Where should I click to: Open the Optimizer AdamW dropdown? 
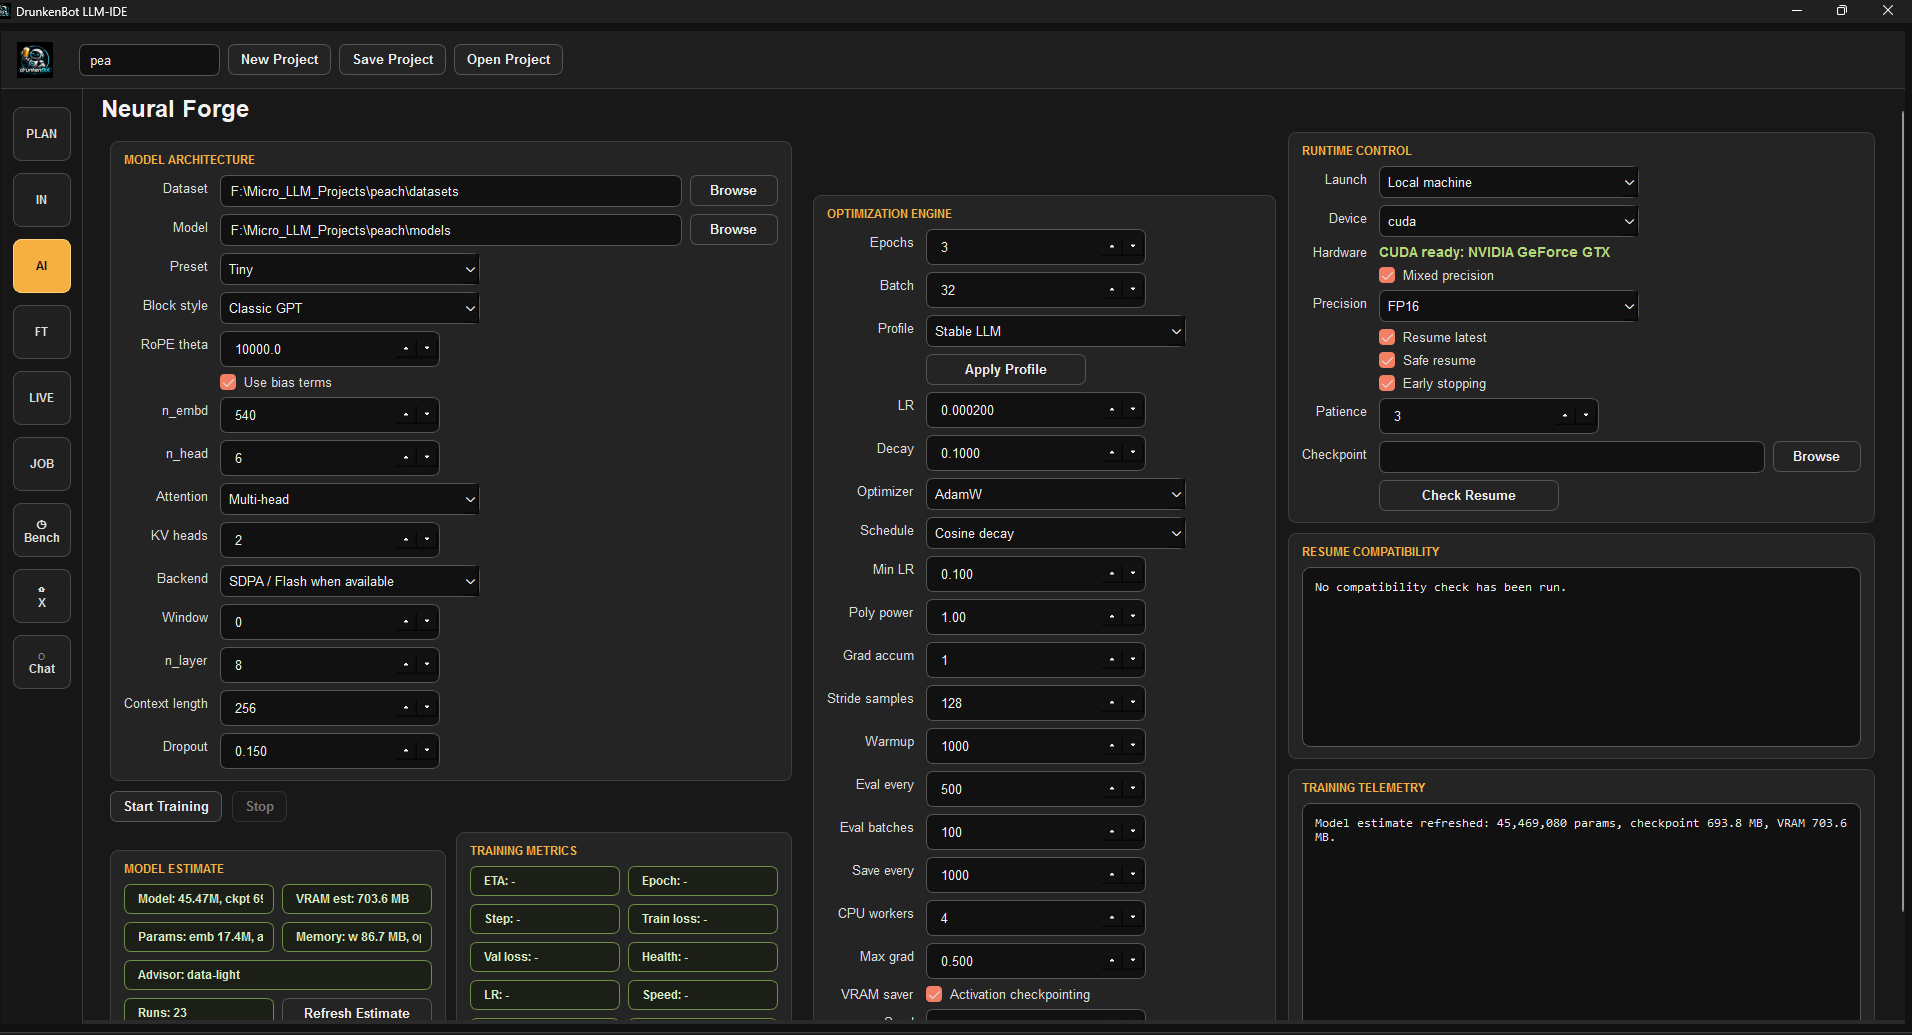[1056, 495]
